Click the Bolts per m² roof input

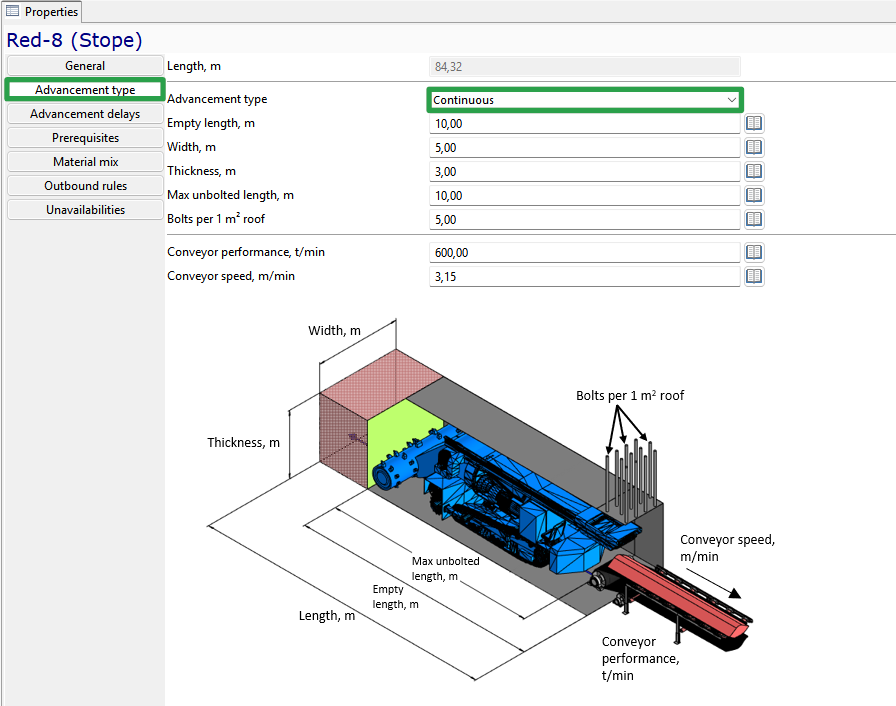585,220
